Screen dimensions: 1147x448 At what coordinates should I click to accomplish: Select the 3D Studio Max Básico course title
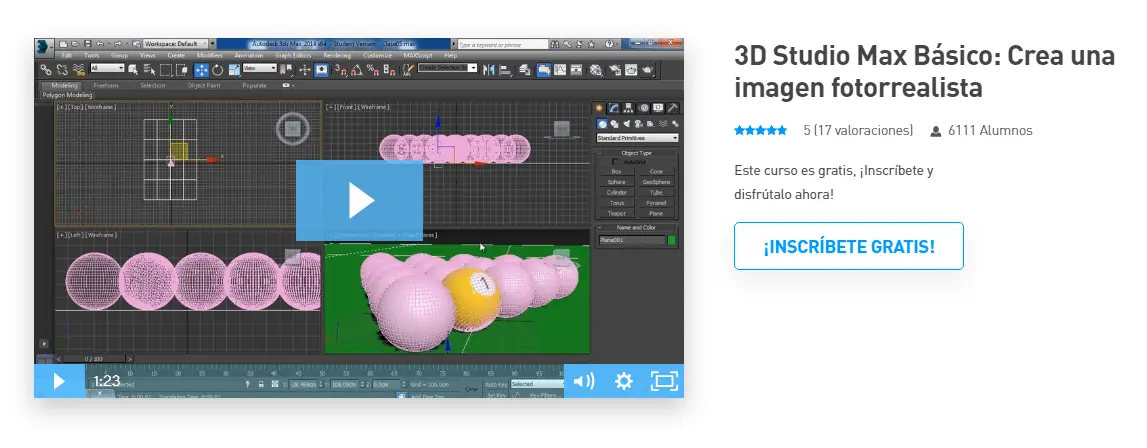tap(925, 72)
